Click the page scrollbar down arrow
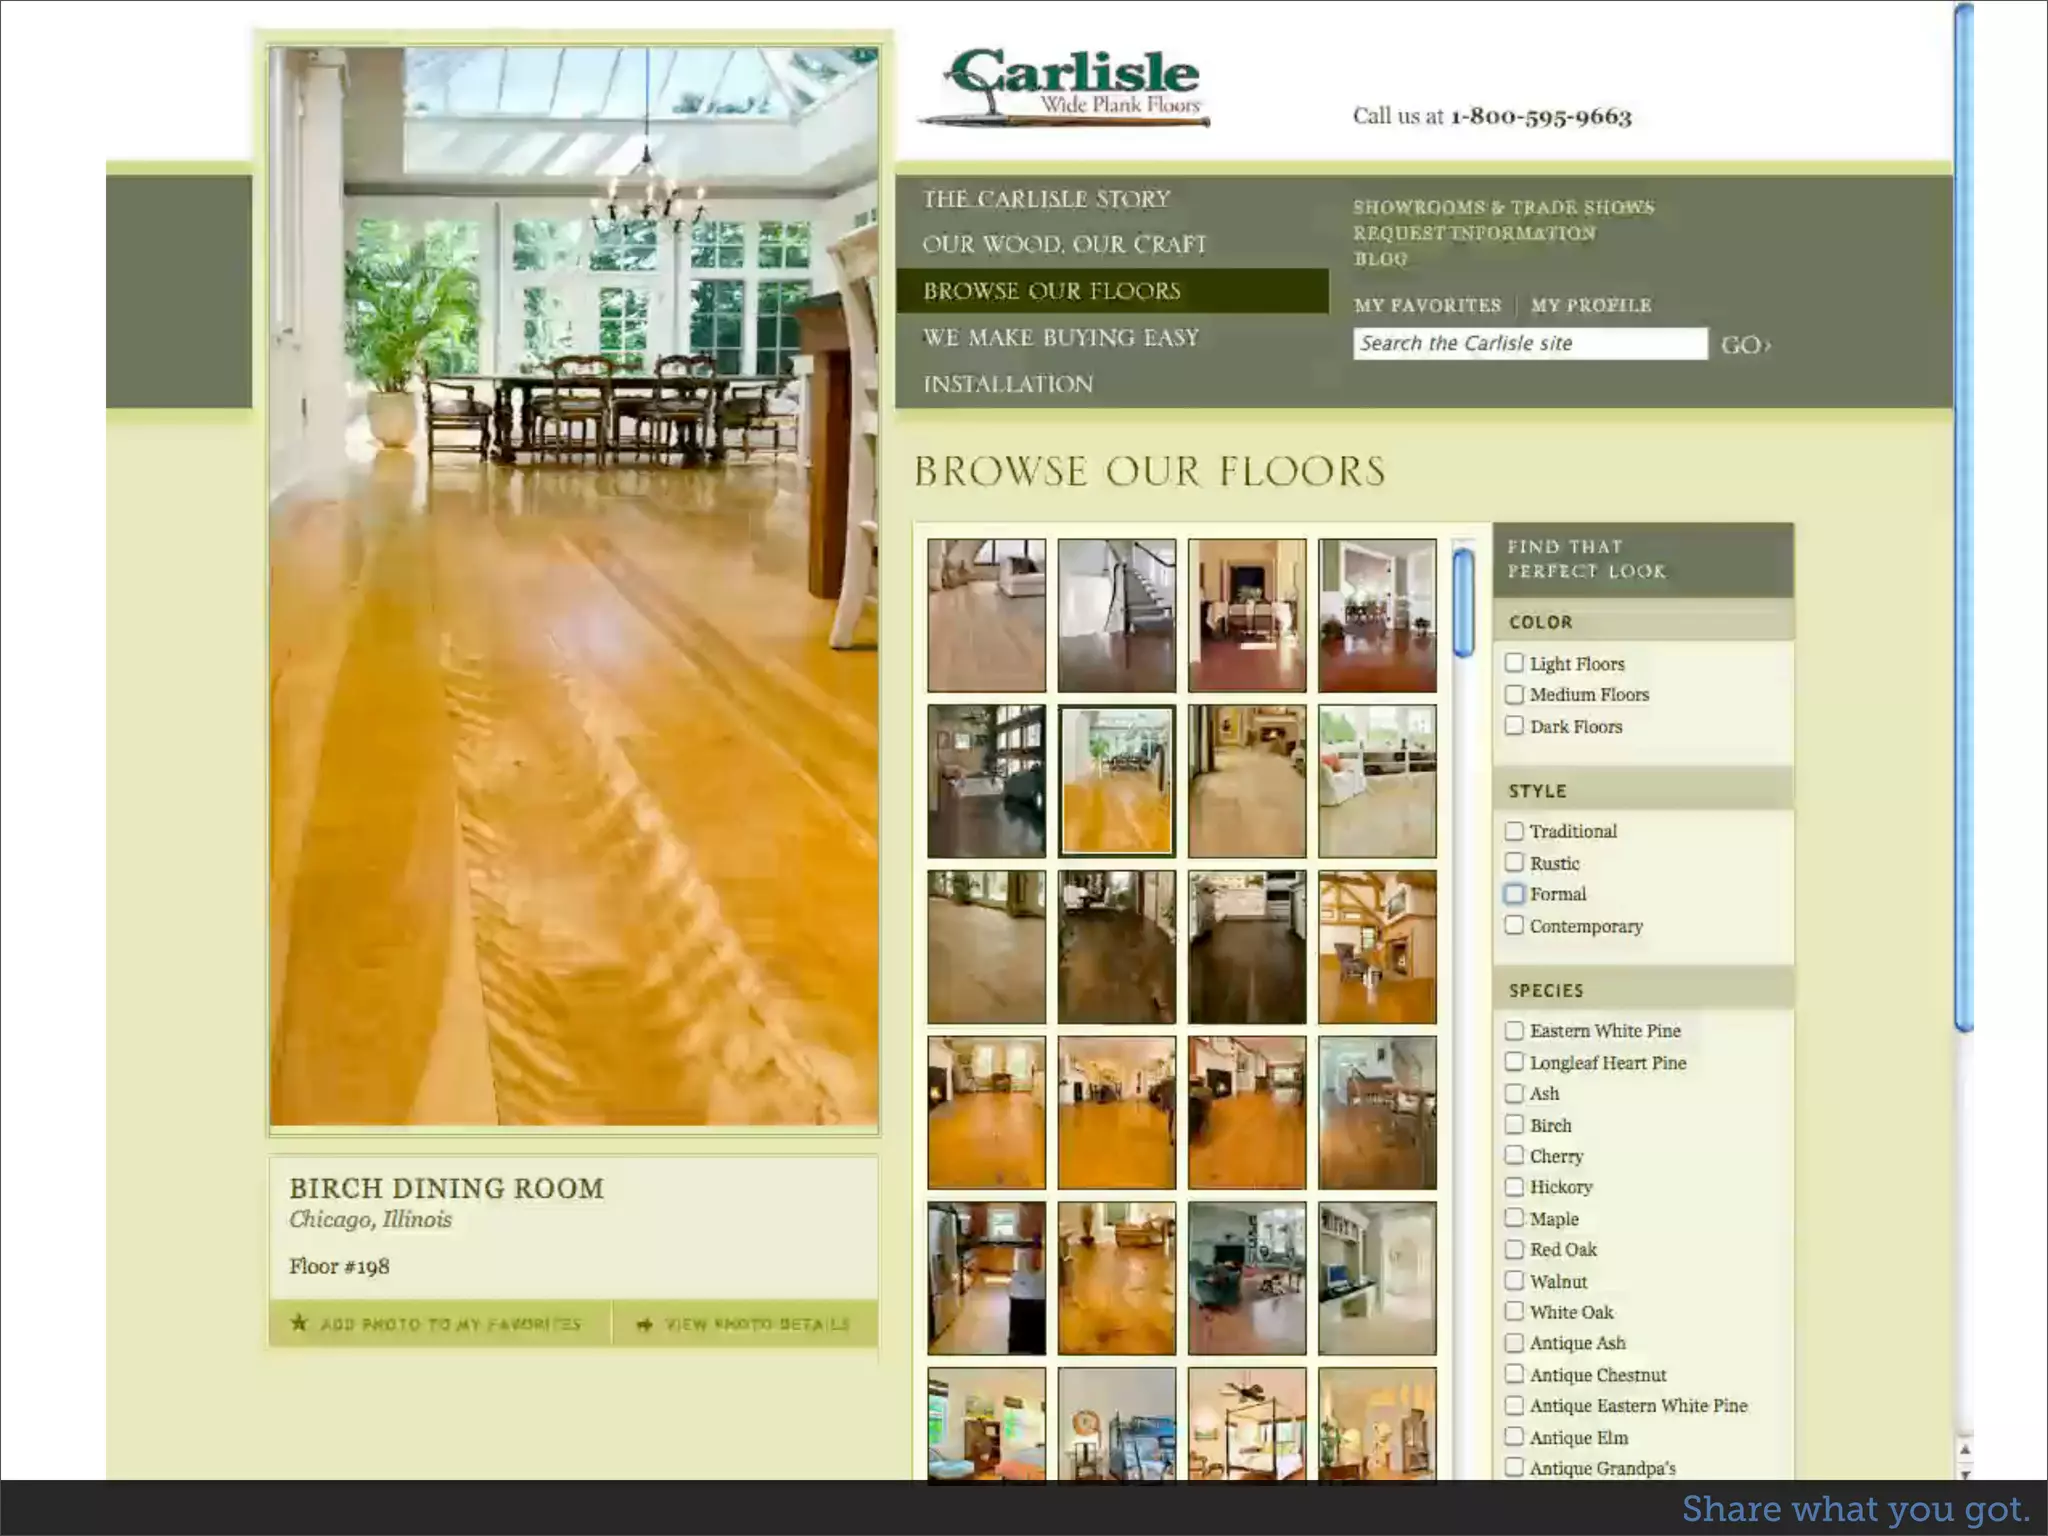Viewport: 2048px width, 1536px height. (1964, 1473)
